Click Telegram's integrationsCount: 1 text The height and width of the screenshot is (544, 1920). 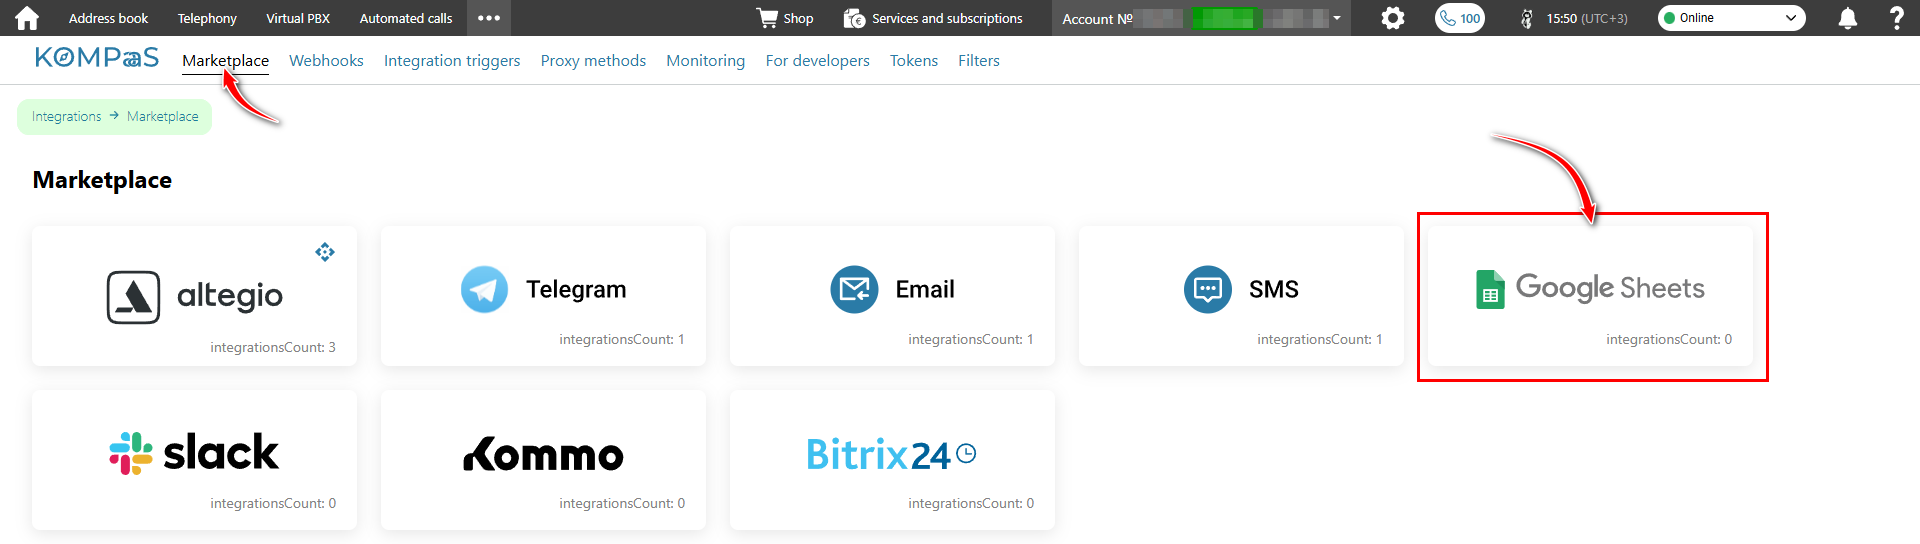pos(622,339)
